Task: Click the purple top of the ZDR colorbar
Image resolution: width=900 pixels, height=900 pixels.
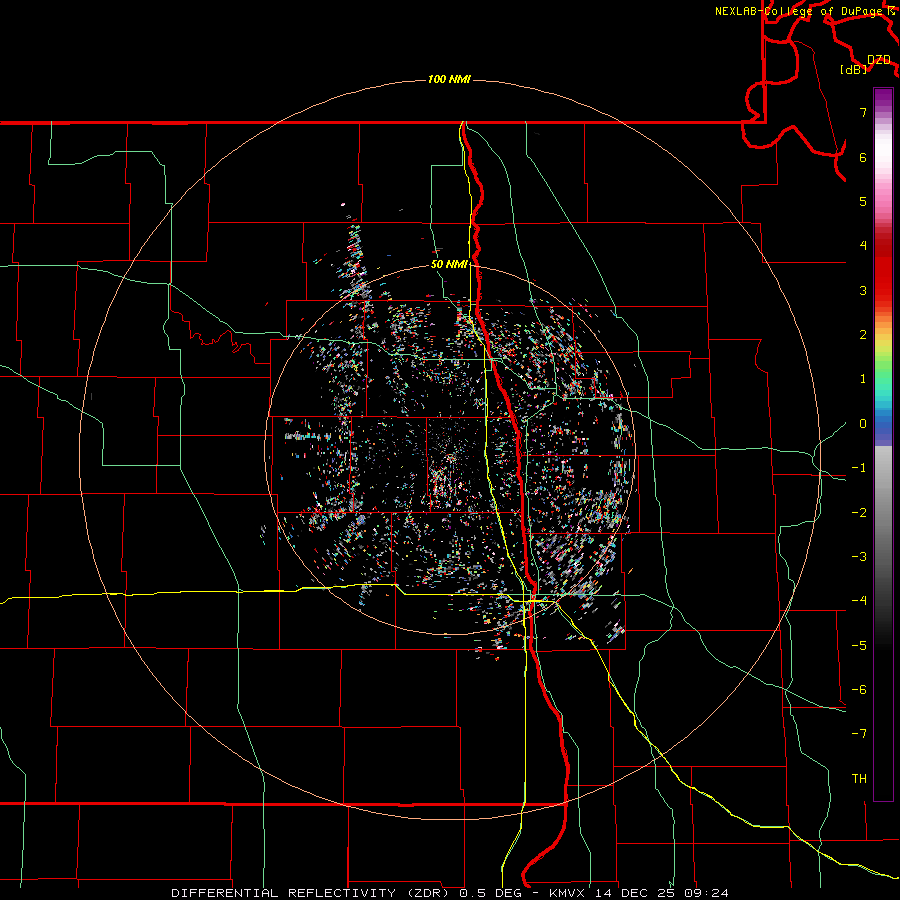Action: pyautogui.click(x=883, y=99)
